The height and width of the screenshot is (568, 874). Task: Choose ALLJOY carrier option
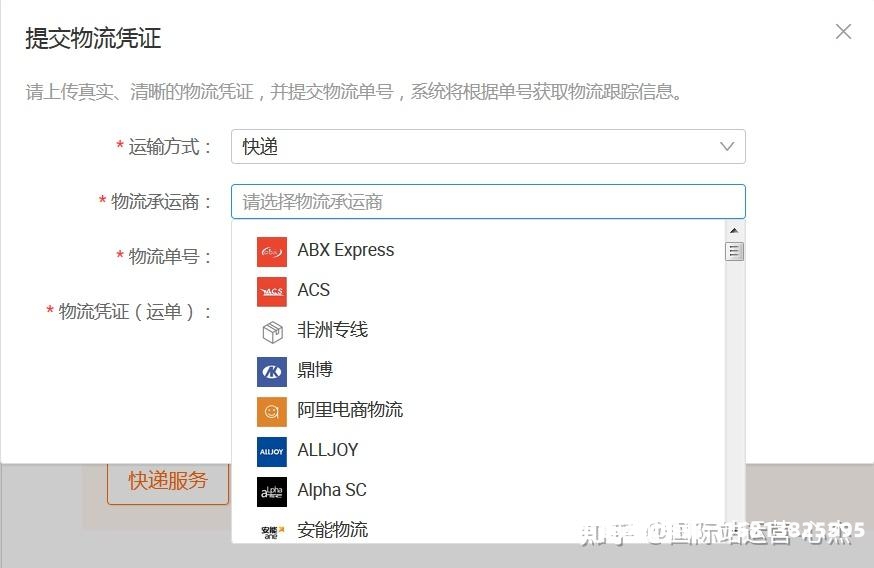pyautogui.click(x=327, y=450)
